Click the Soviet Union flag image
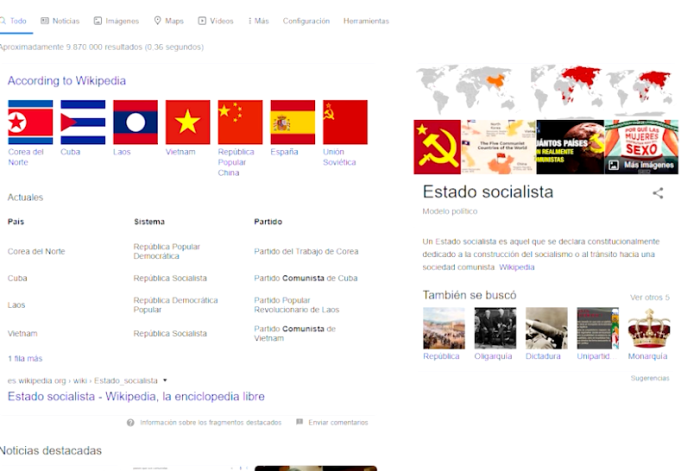Image resolution: width=700 pixels, height=471 pixels. coord(345,122)
